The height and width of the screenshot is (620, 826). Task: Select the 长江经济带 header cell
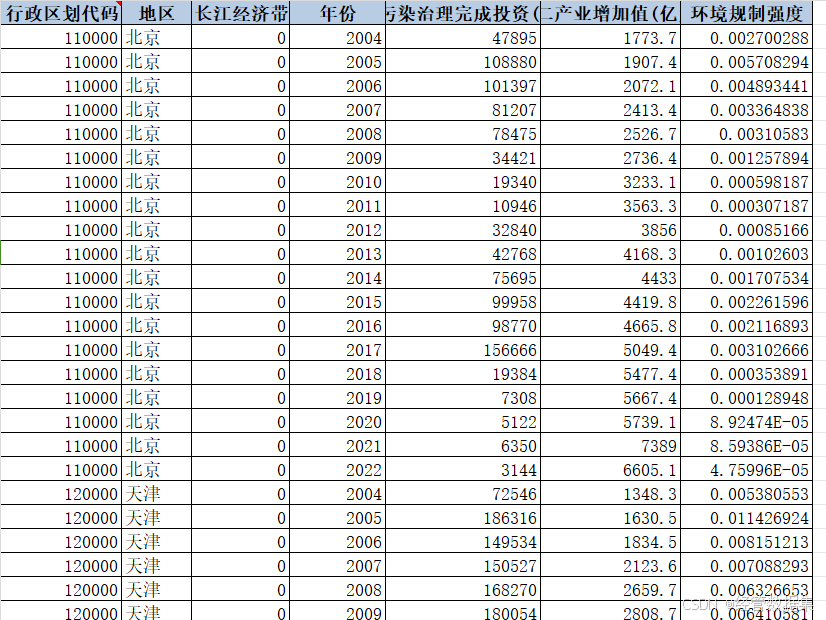point(240,13)
